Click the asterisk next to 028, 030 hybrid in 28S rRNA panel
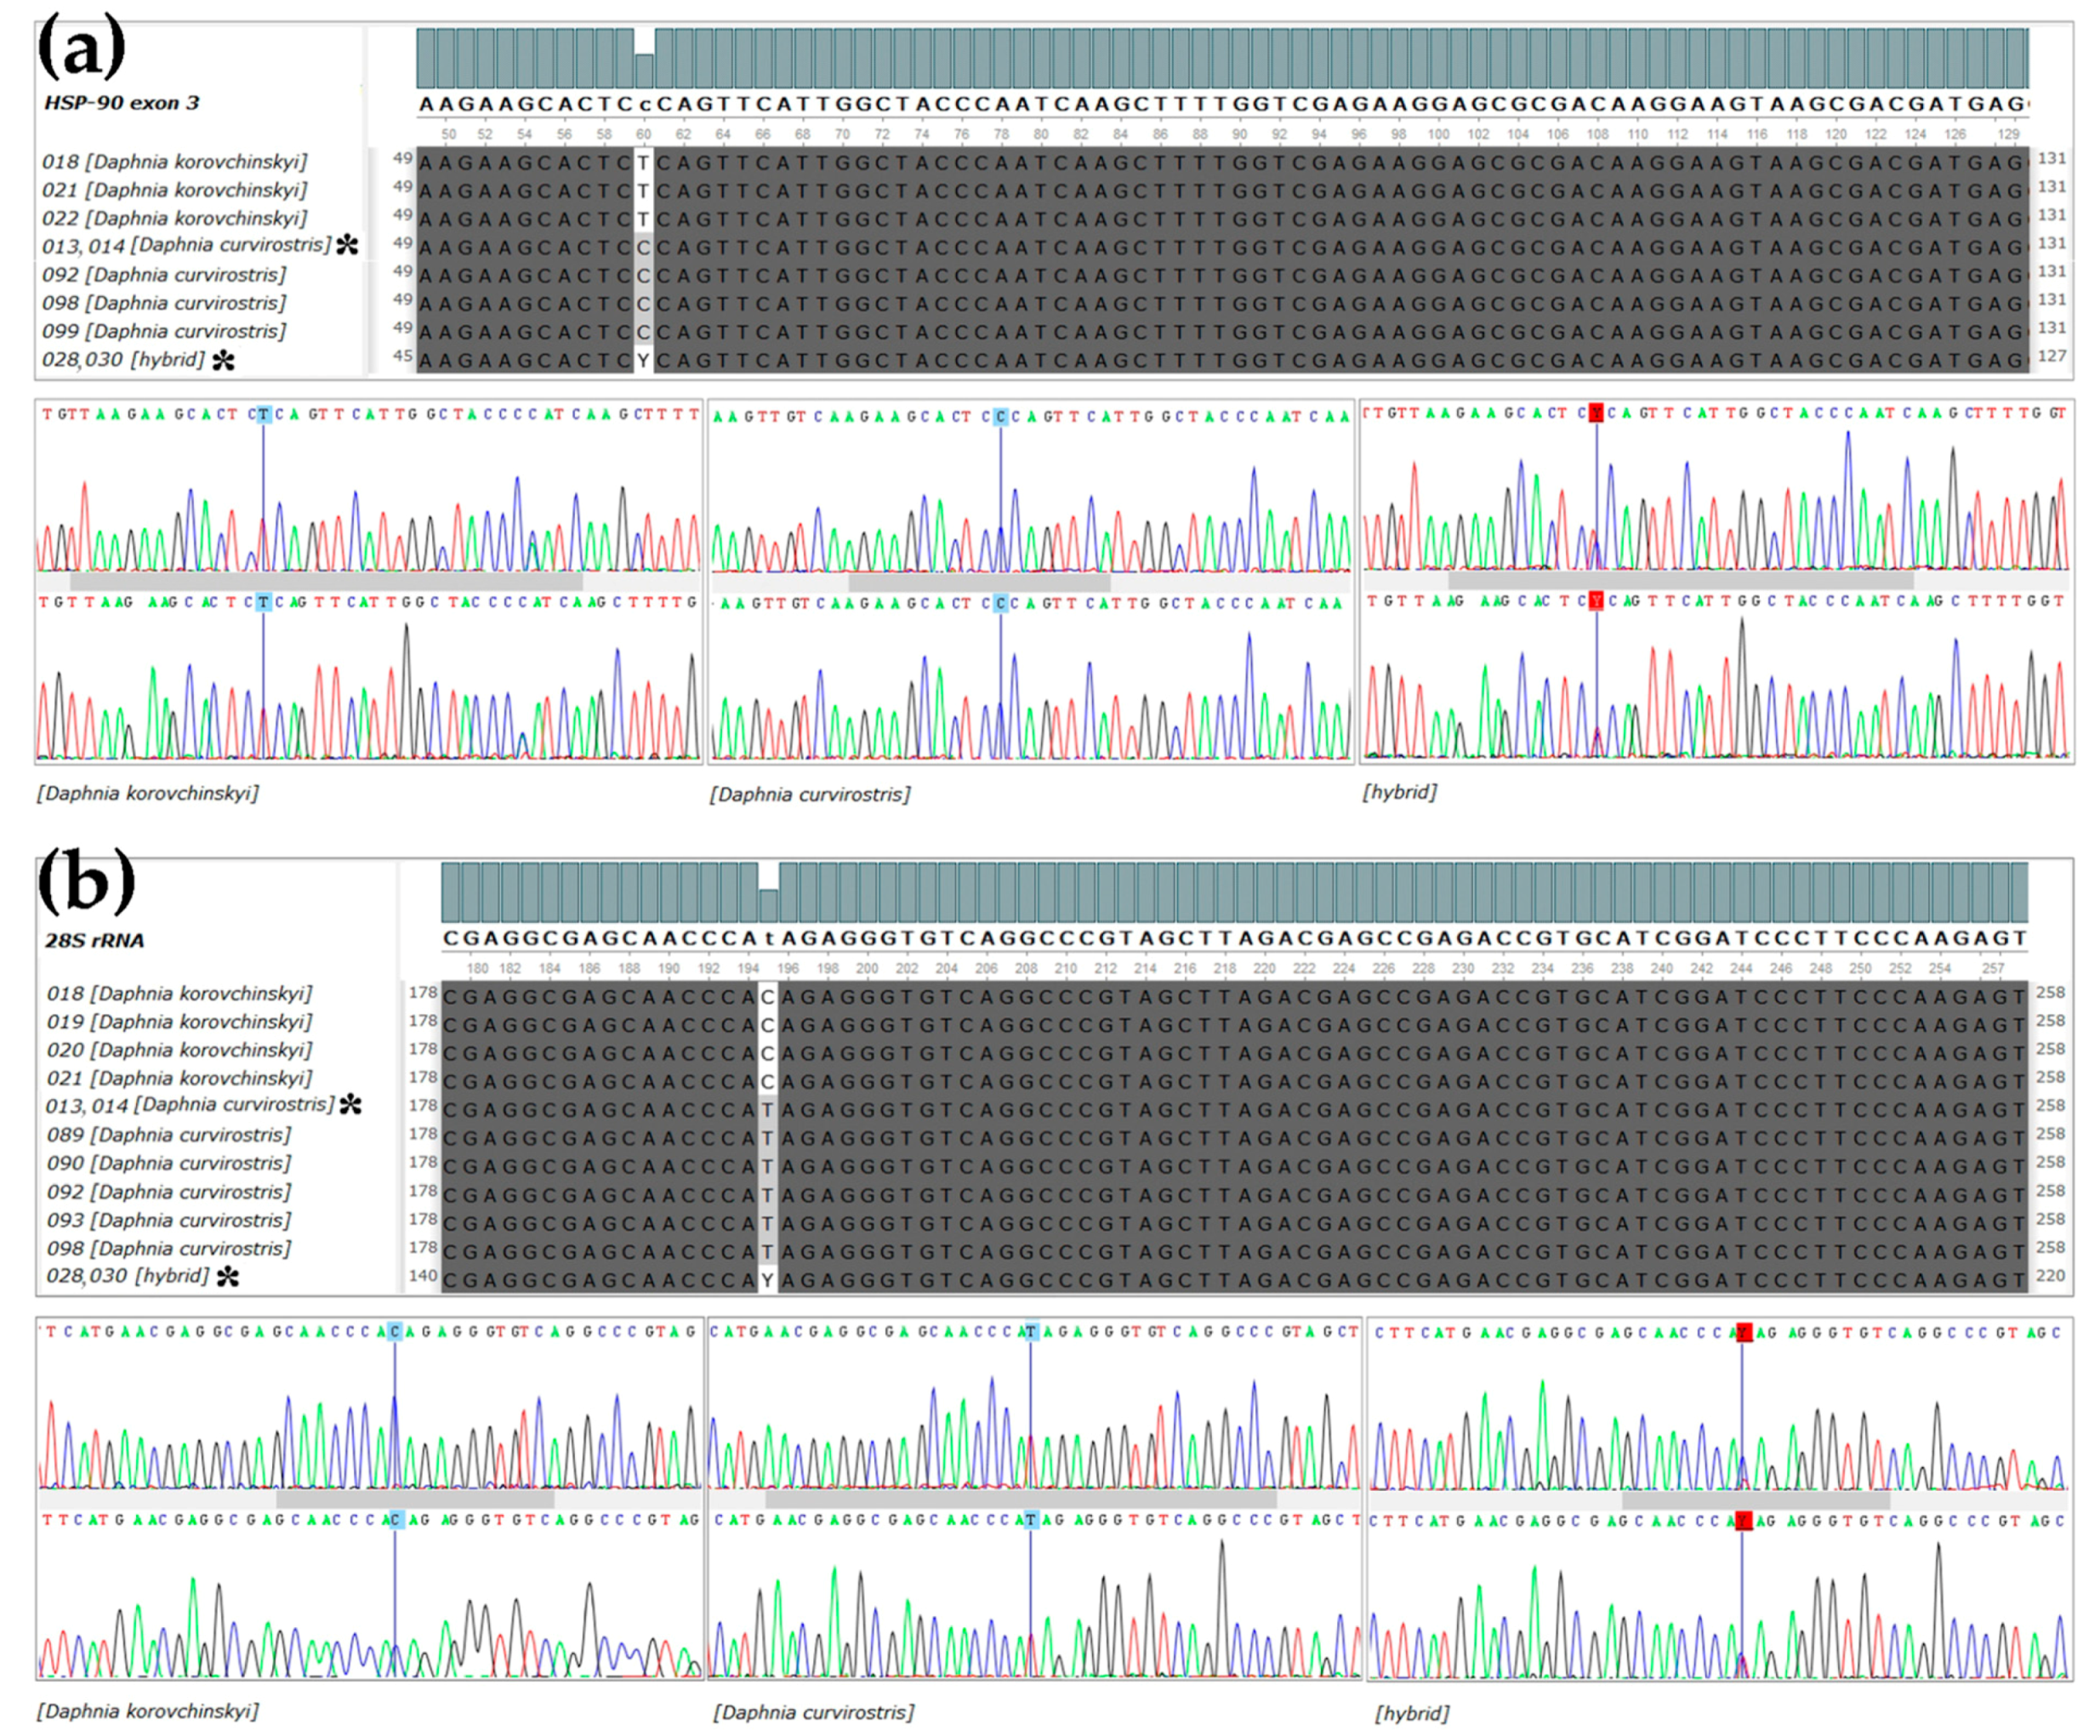2100x1736 pixels. (x=228, y=1276)
